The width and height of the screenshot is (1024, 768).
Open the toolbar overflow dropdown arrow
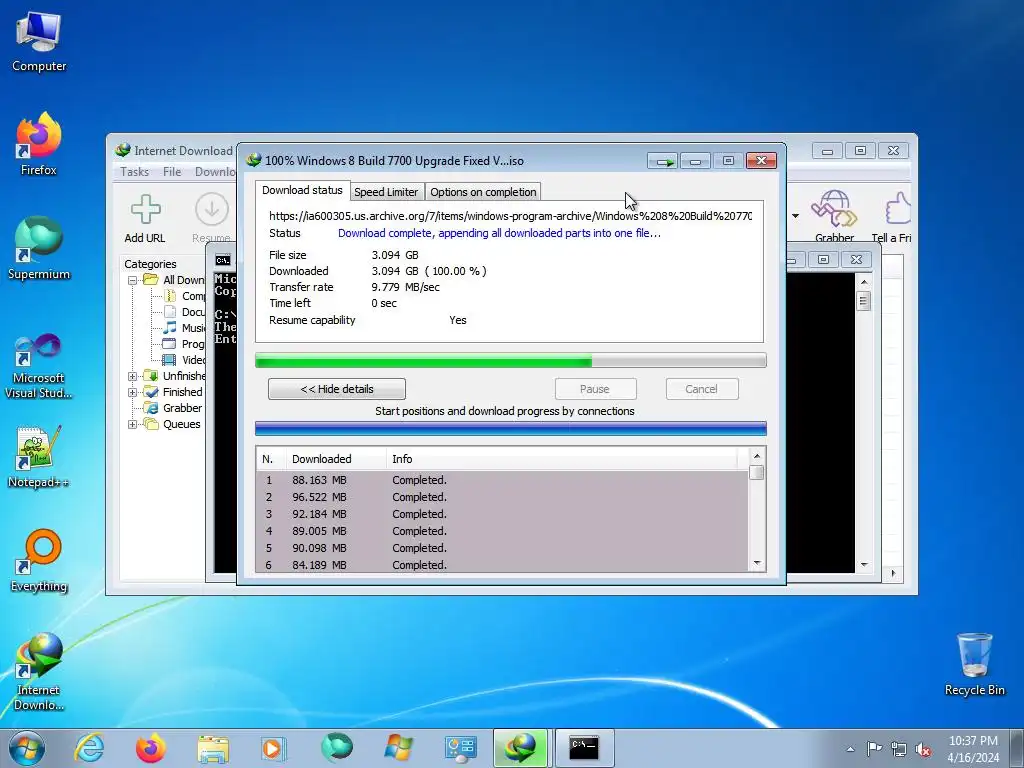tap(795, 216)
